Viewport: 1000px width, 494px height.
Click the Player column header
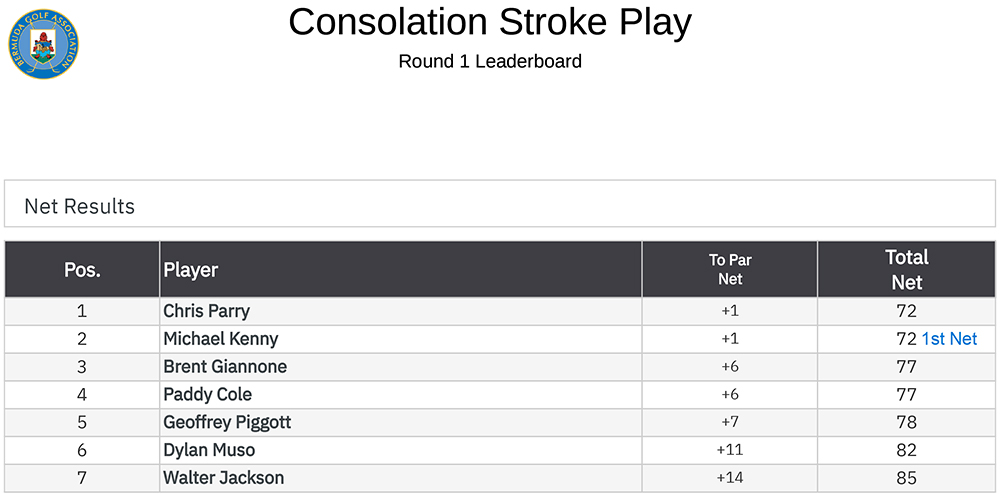[x=191, y=269]
